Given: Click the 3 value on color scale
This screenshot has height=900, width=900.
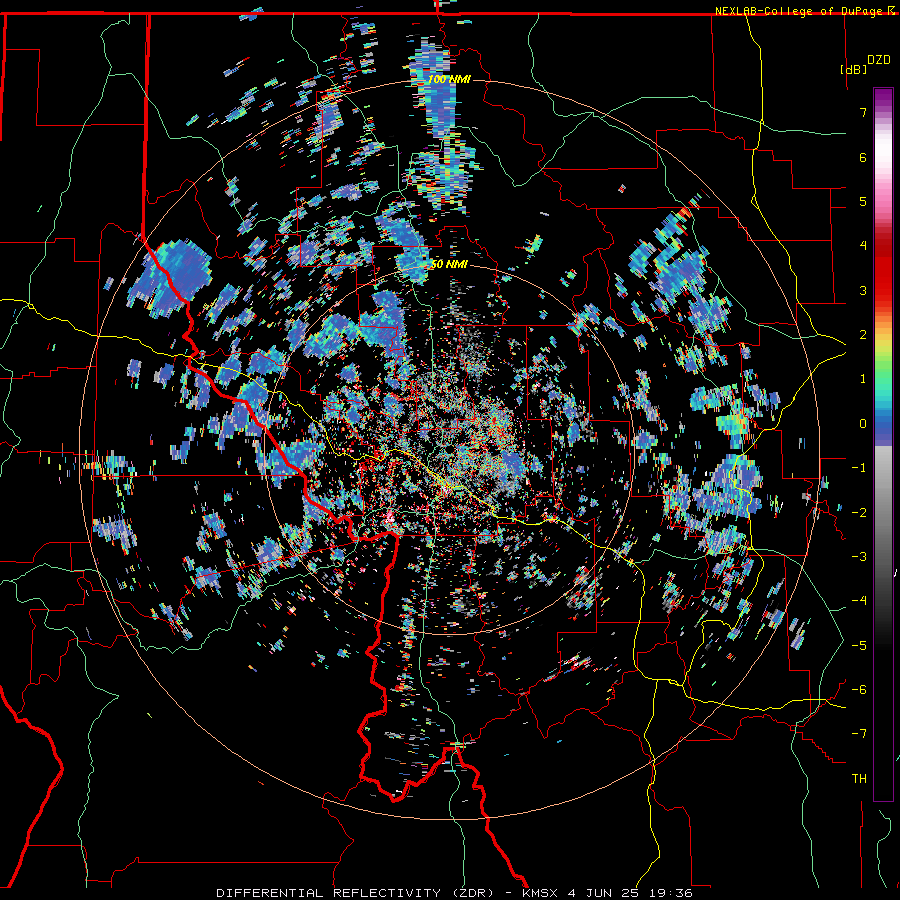Looking at the screenshot, I should click(x=863, y=290).
